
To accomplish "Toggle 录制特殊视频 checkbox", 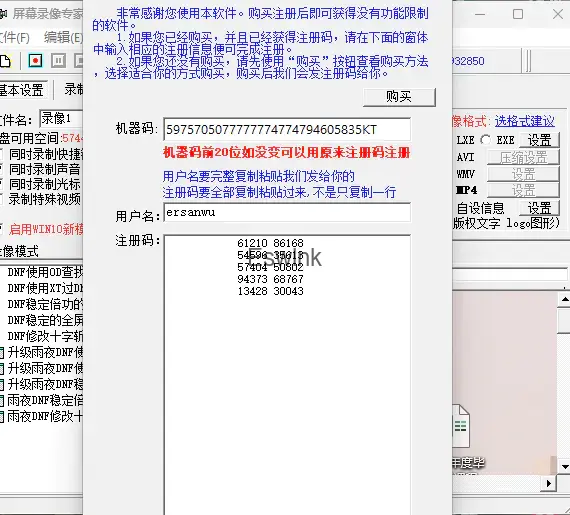I will click(x=1, y=199).
